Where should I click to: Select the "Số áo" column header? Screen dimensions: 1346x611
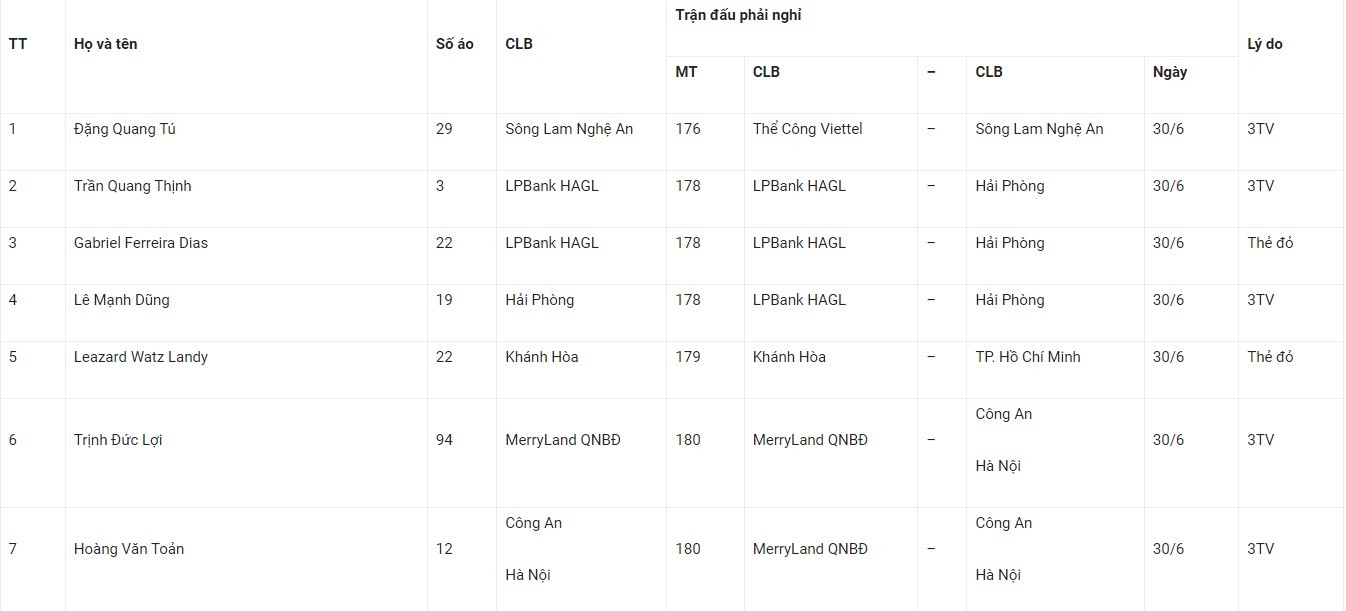(x=455, y=44)
